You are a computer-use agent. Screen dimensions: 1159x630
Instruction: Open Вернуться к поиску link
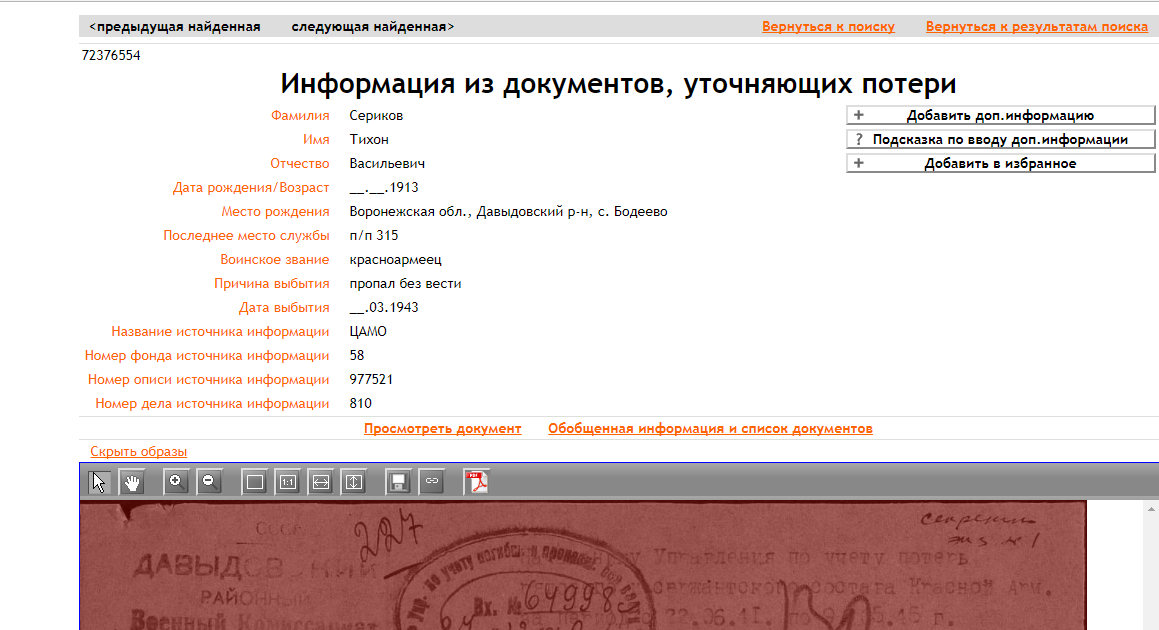tap(828, 27)
